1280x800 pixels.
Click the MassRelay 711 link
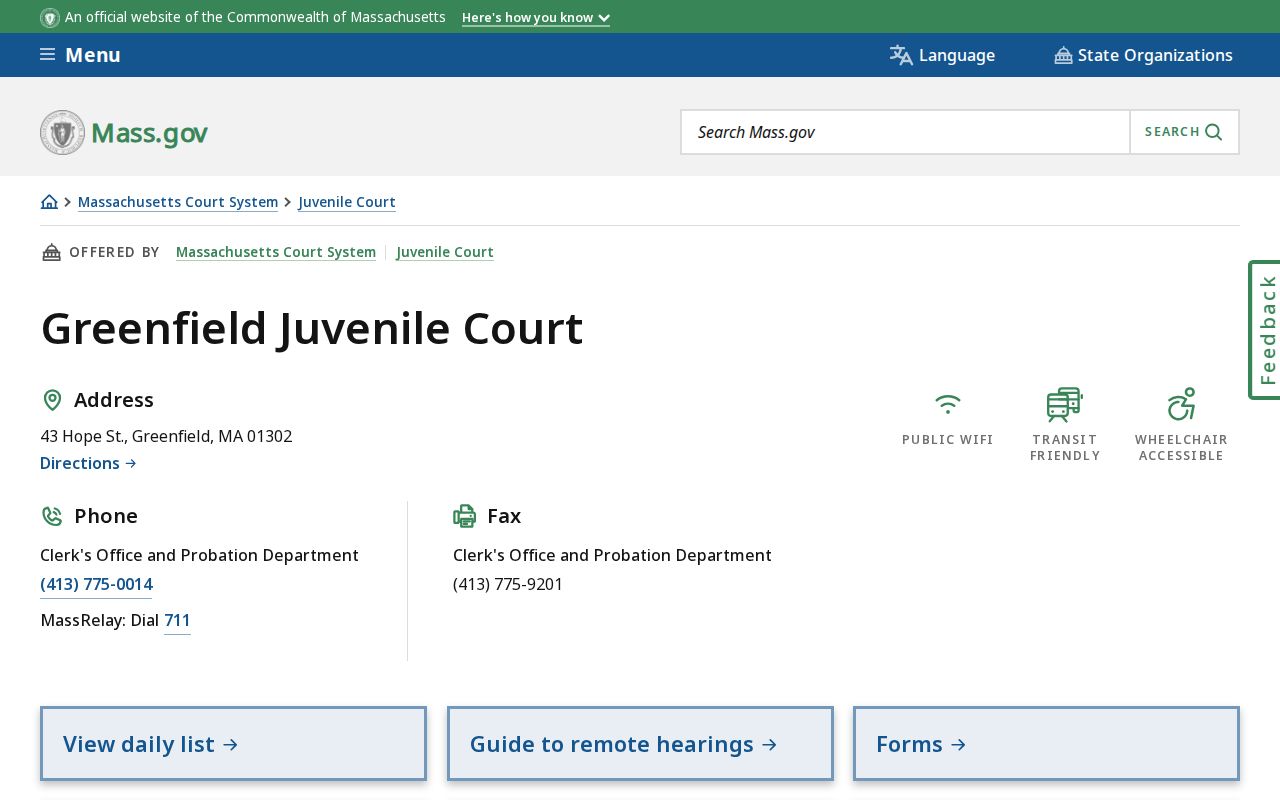(177, 620)
